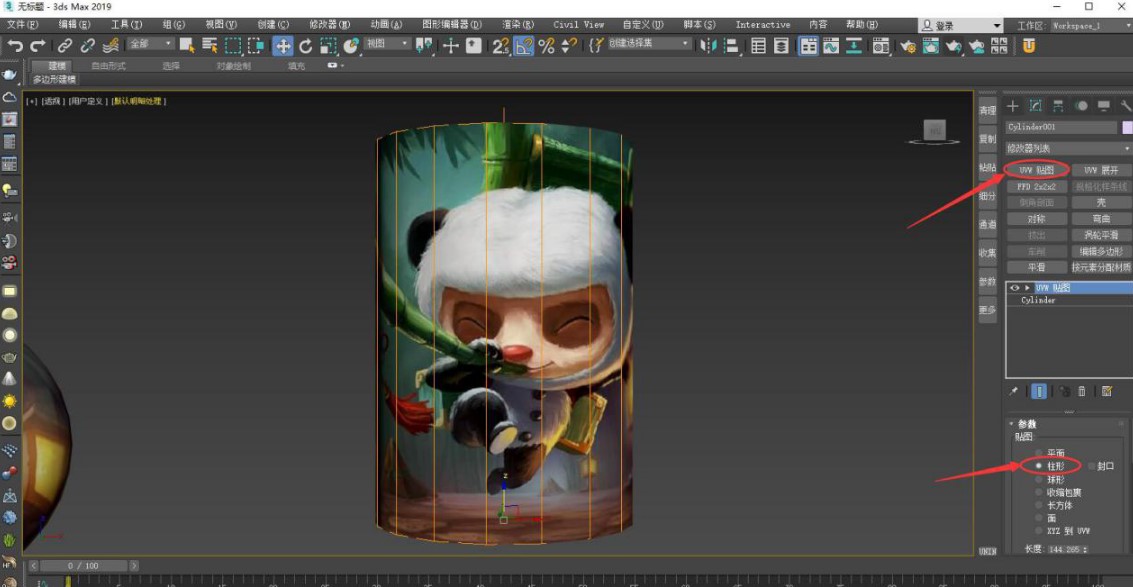The image size is (1133, 587).
Task: Click Remove modifier trash icon
Action: (x=1082, y=391)
